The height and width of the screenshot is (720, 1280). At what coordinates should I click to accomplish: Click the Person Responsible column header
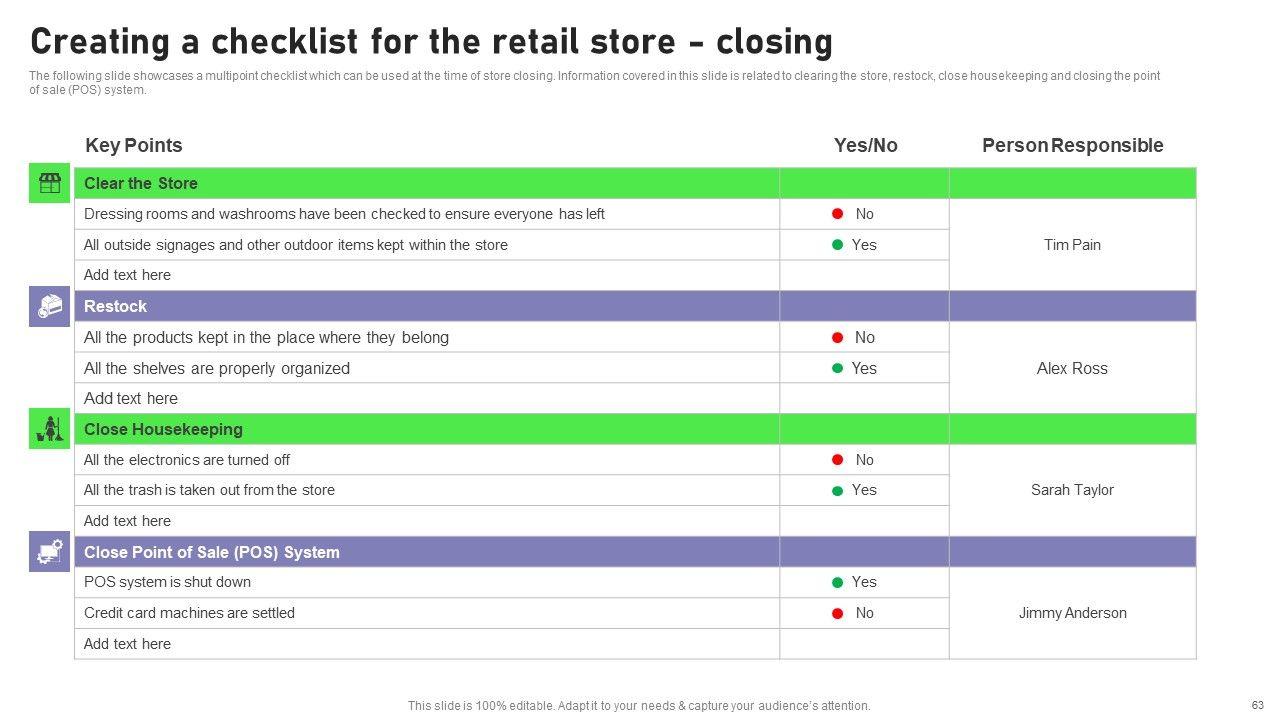(x=1072, y=145)
